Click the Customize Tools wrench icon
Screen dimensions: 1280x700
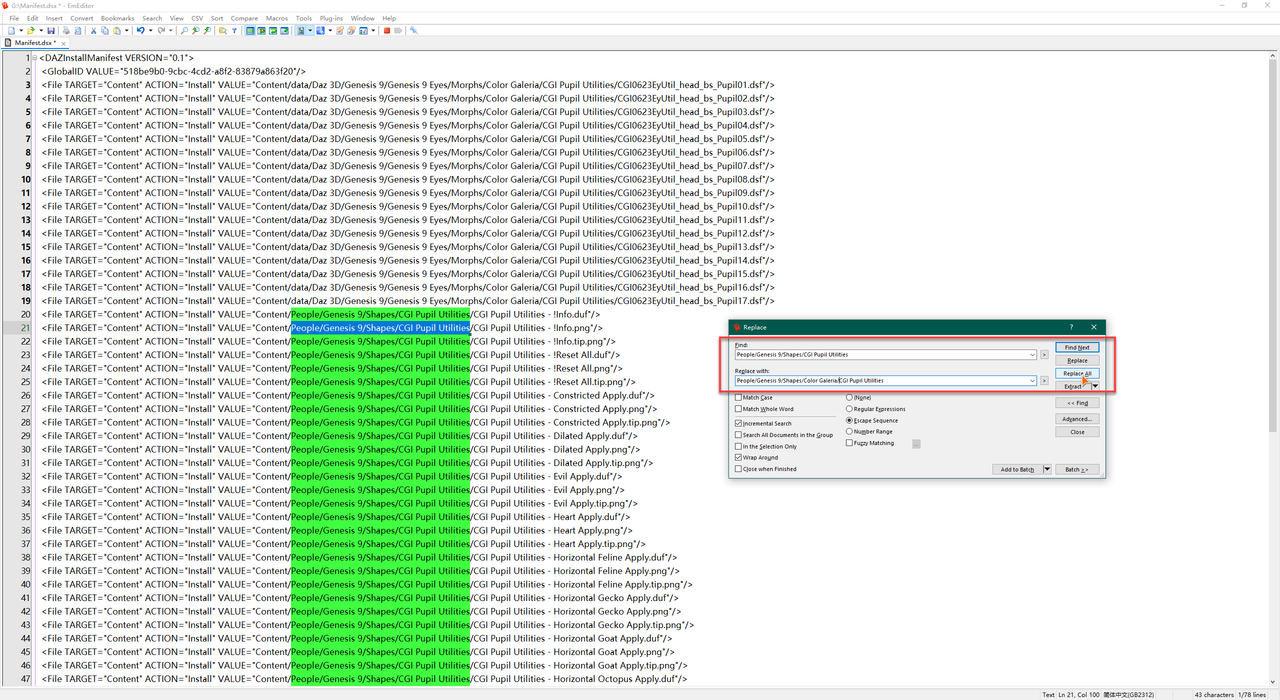click(x=414, y=31)
